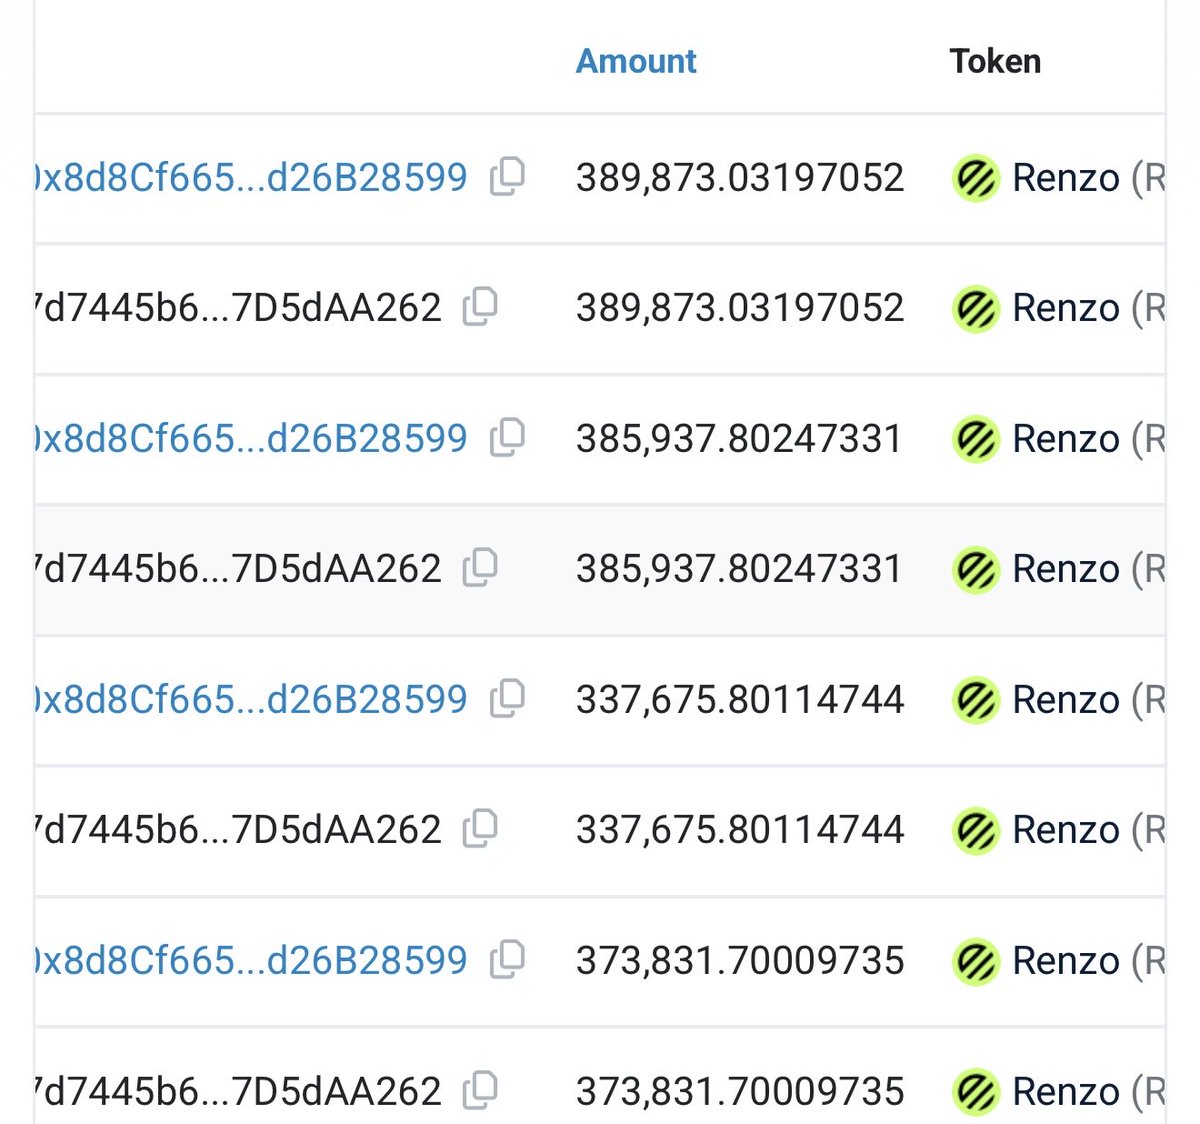Click address 7d7445b6...7D5dAA262 in 389,873.03197052 row
Viewport: 1200px width, 1124px height.
(238, 307)
